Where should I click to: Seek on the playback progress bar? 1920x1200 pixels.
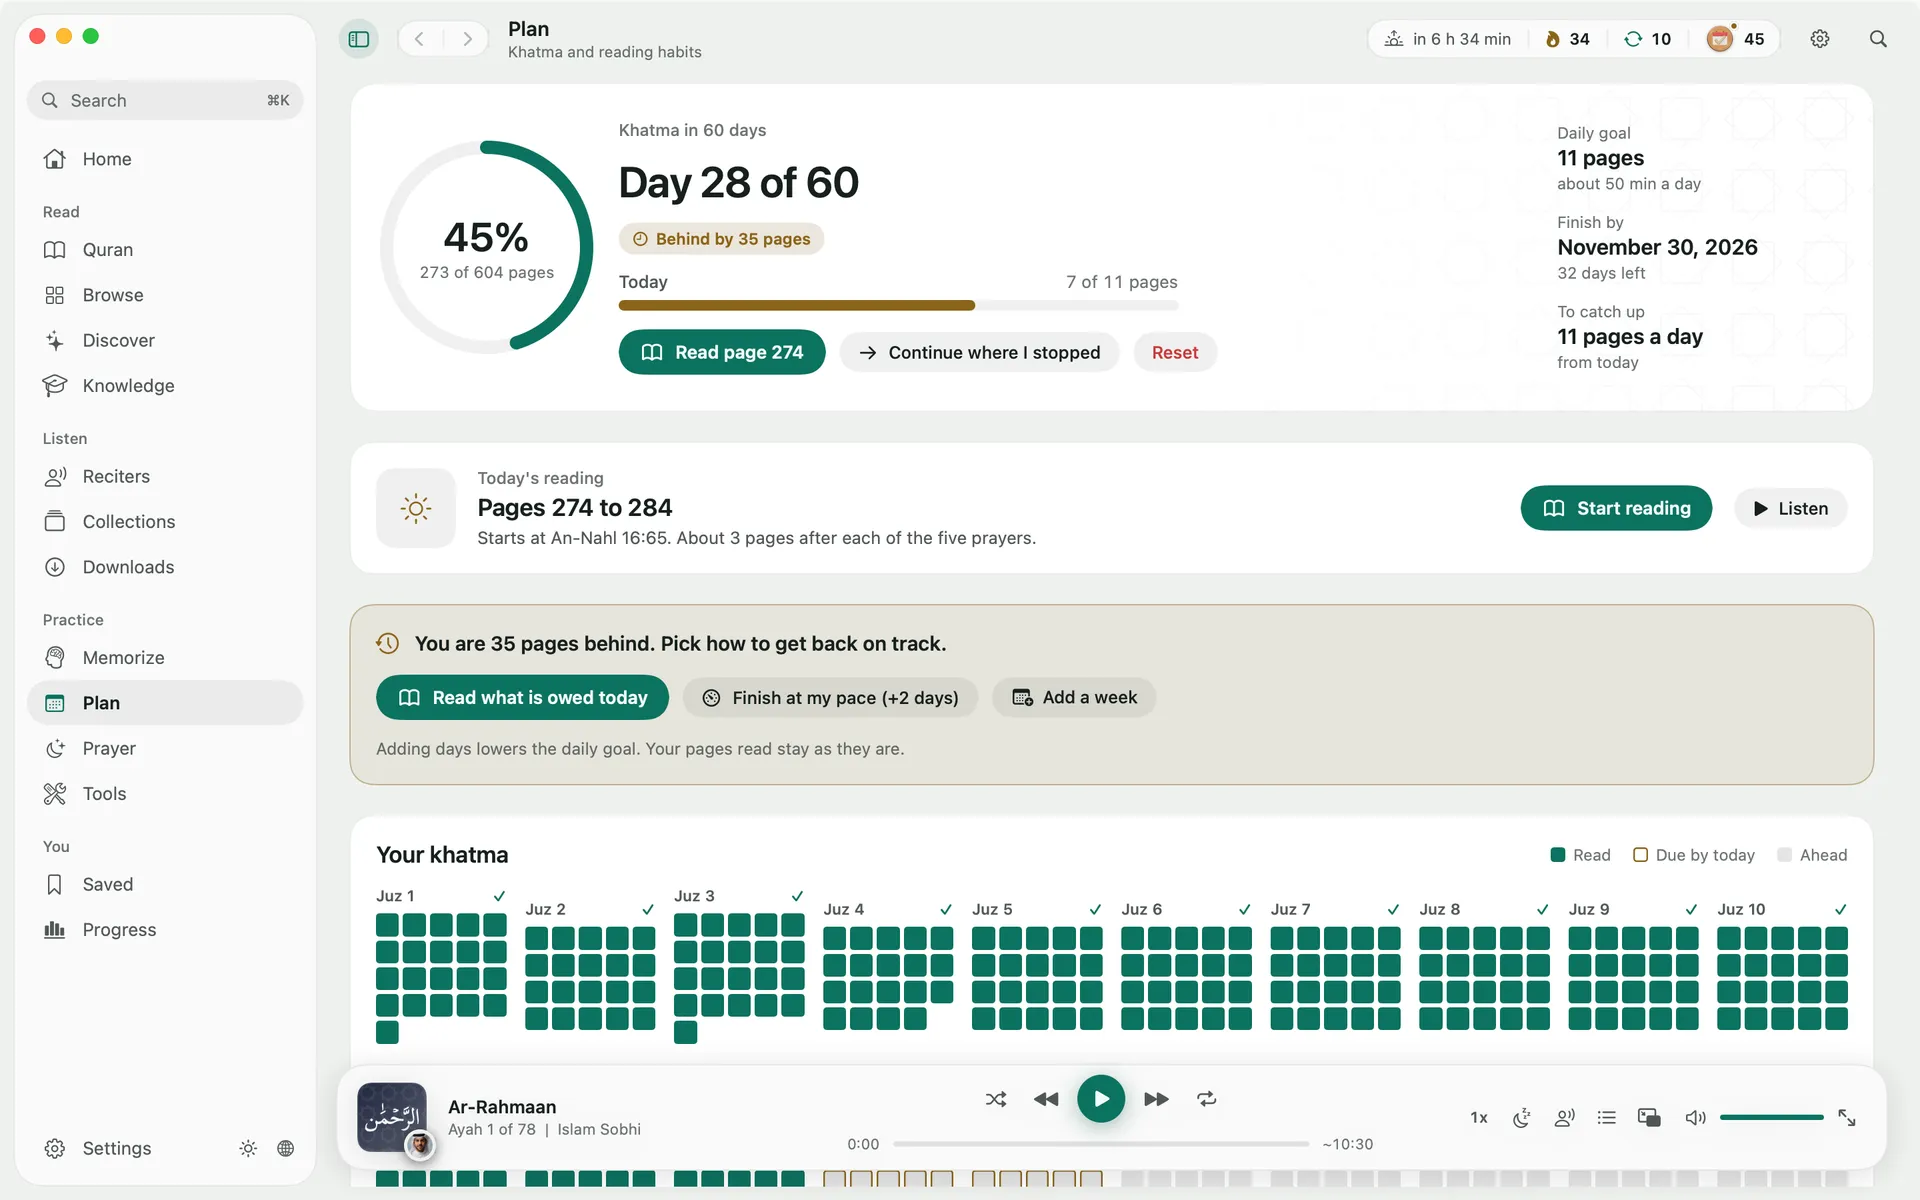(1101, 1144)
